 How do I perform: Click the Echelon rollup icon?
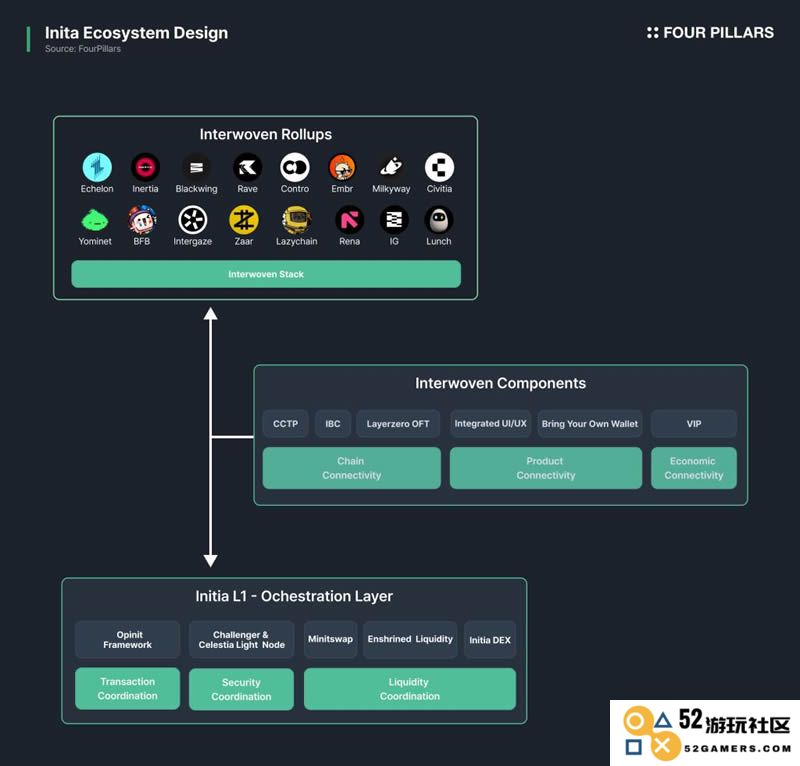click(x=97, y=167)
